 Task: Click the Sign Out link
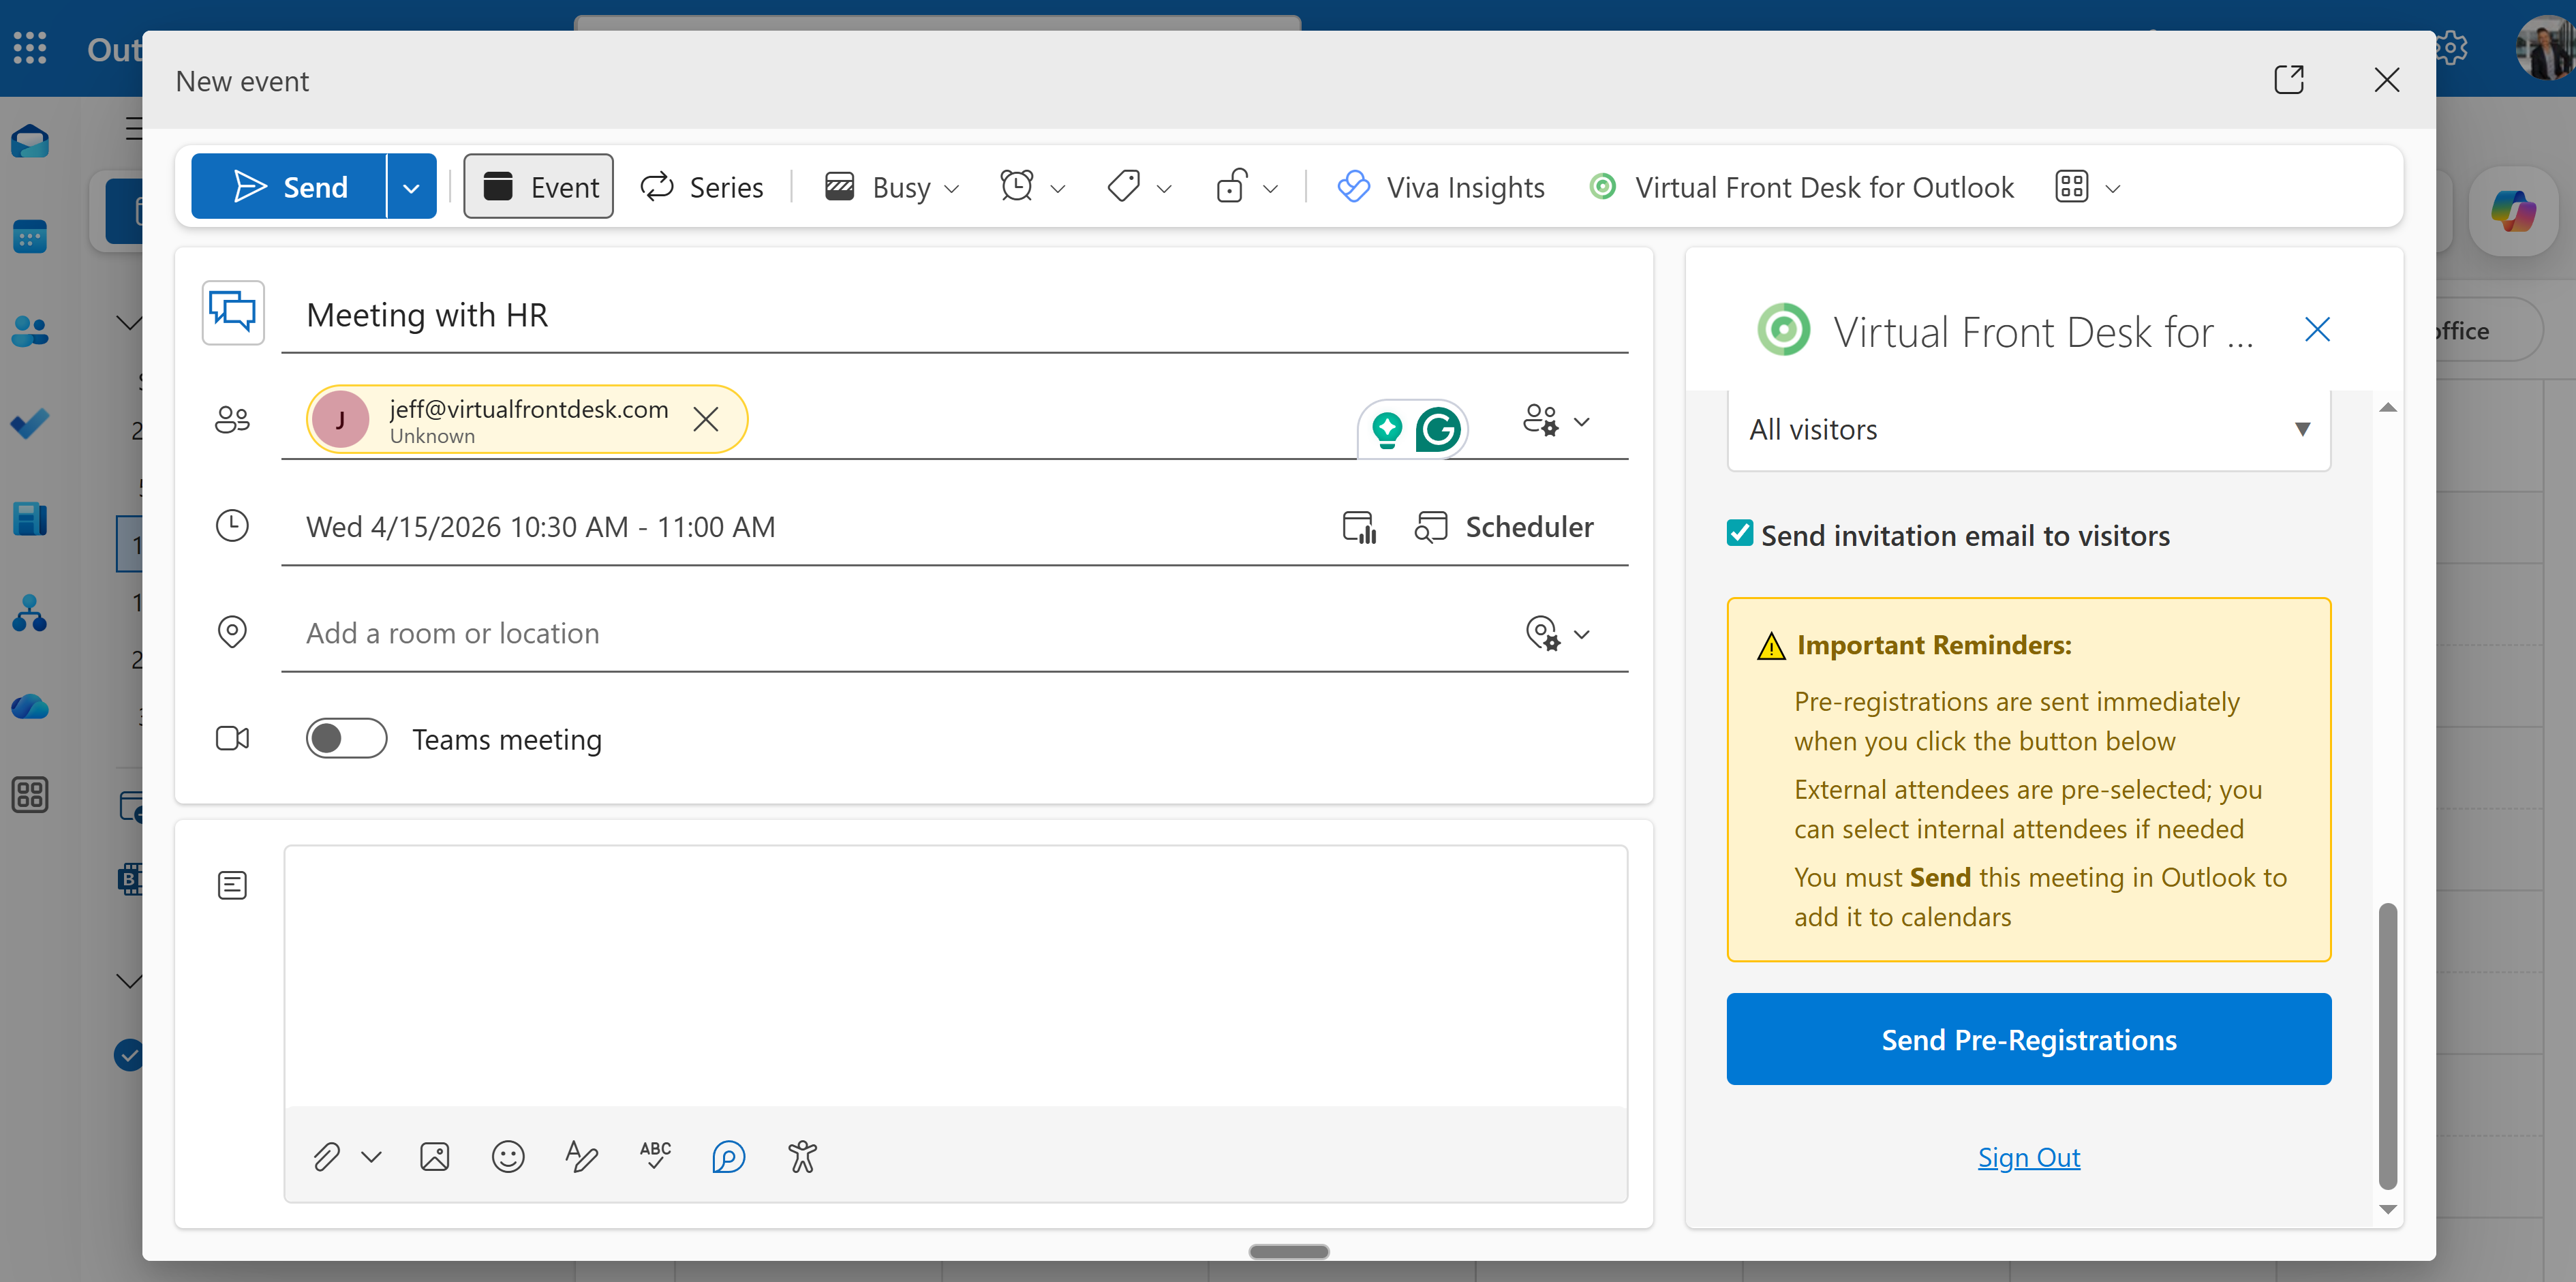point(2028,1158)
